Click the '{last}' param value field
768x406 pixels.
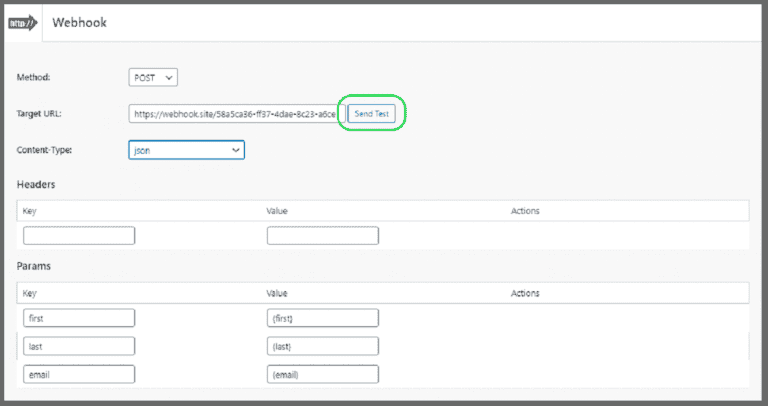[x=322, y=346]
